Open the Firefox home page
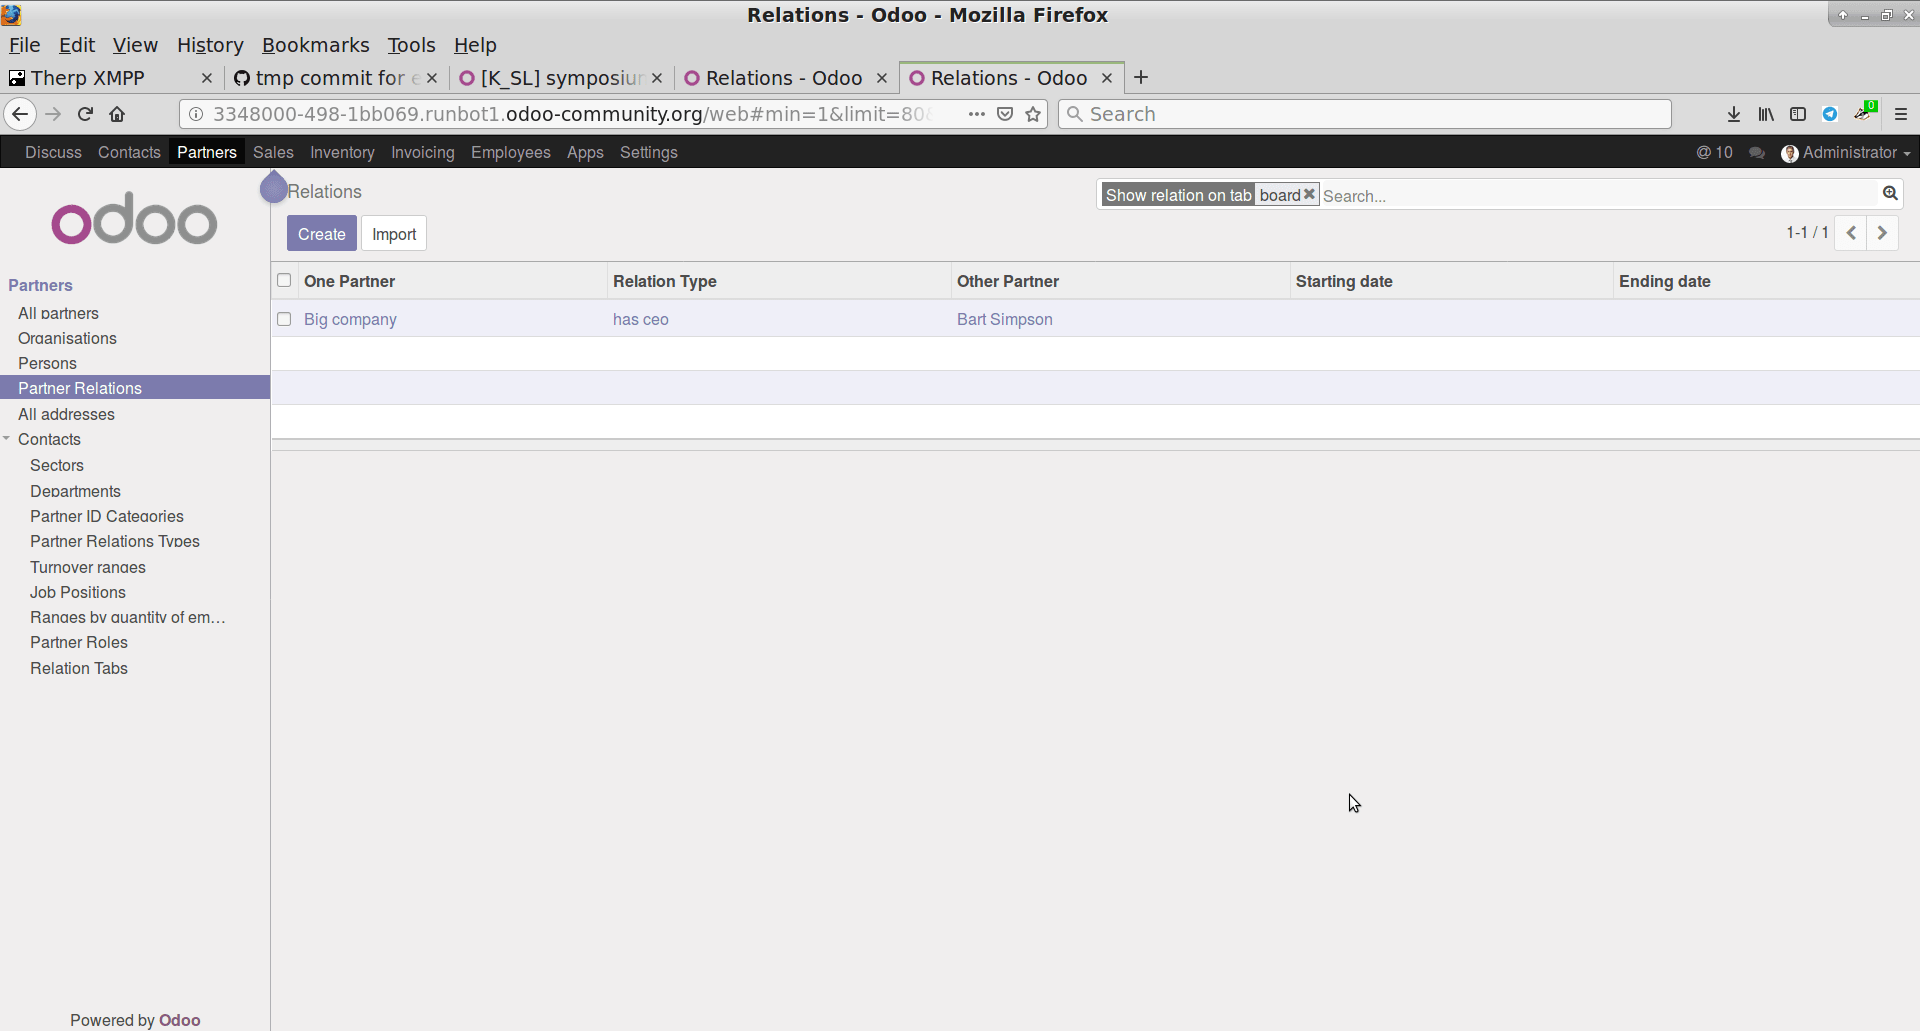Image resolution: width=1920 pixels, height=1031 pixels. tap(117, 114)
